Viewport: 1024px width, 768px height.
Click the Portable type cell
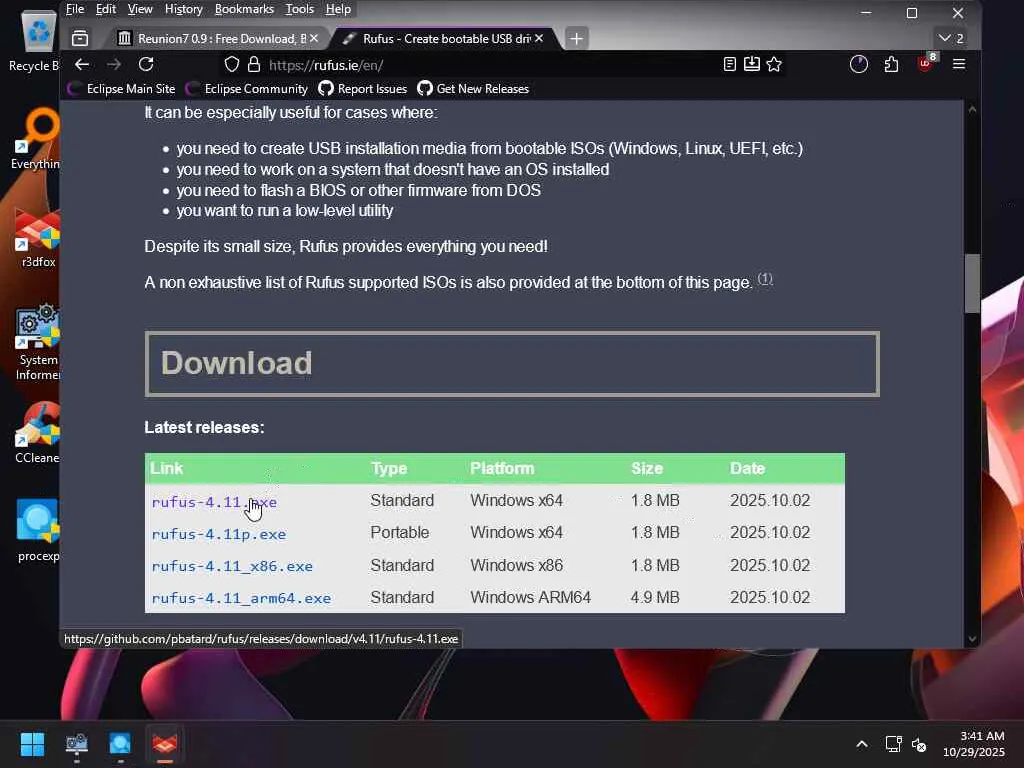pos(400,533)
